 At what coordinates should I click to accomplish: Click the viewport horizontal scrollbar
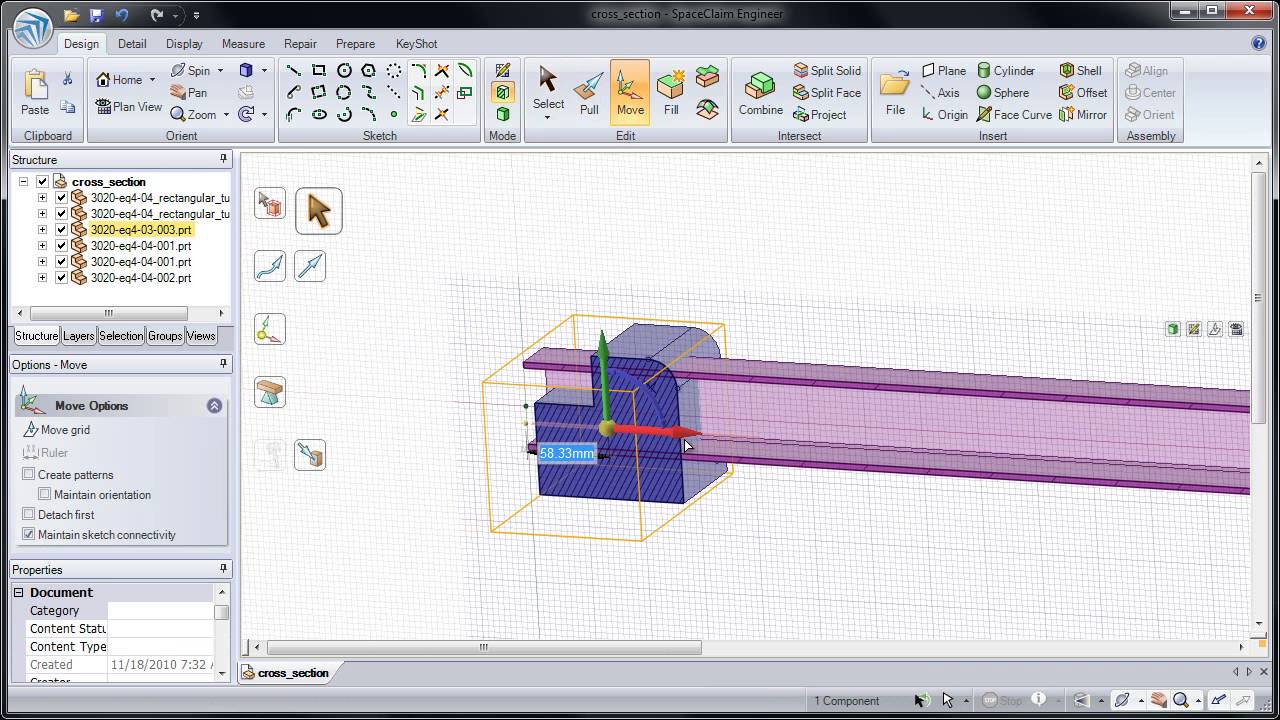(484, 647)
